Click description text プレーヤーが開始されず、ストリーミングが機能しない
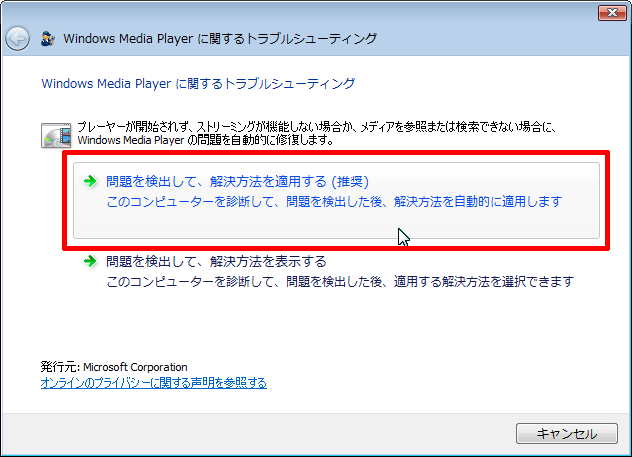The height and width of the screenshot is (457, 632). 316,133
